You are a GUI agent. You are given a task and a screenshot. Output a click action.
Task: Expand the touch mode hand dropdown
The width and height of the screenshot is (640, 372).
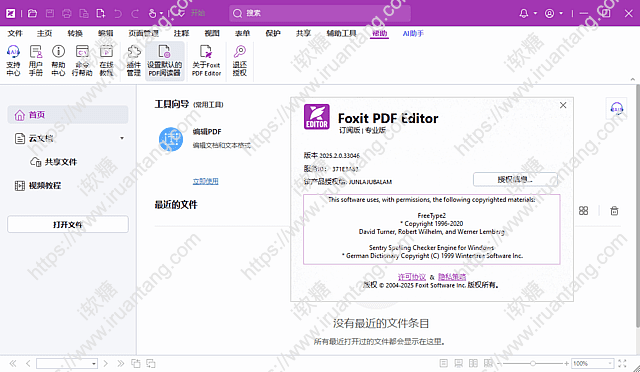point(162,13)
